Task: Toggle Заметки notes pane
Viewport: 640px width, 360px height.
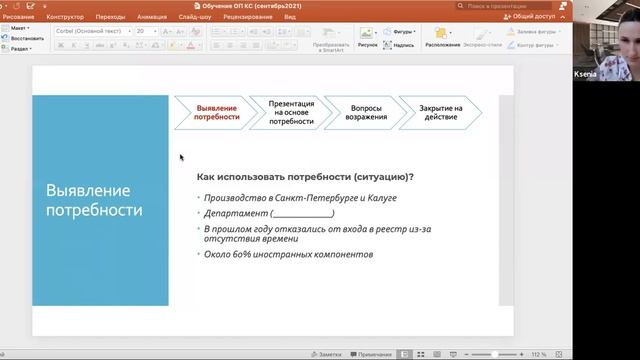Action: click(x=326, y=354)
